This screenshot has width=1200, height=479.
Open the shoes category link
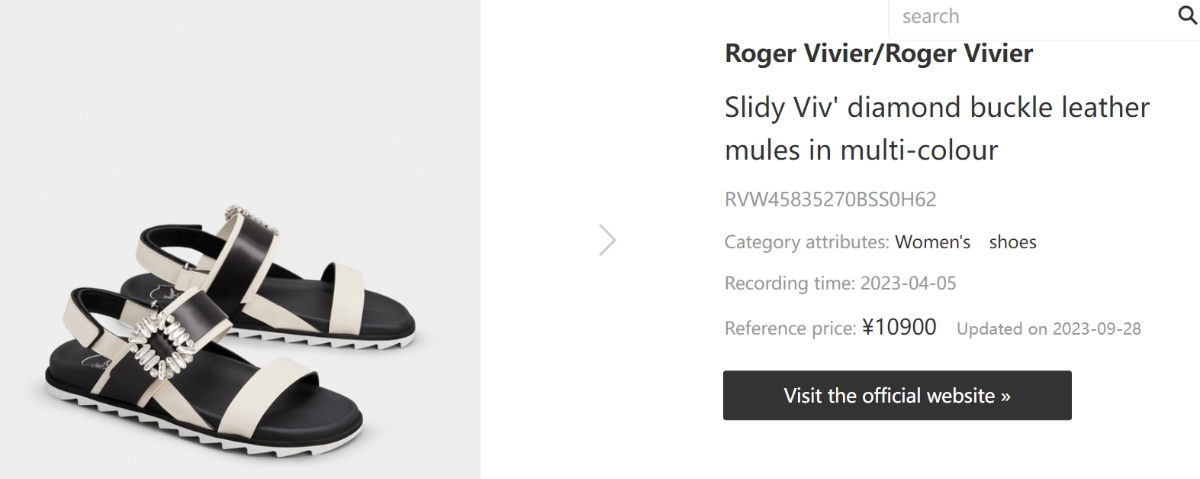click(1012, 242)
